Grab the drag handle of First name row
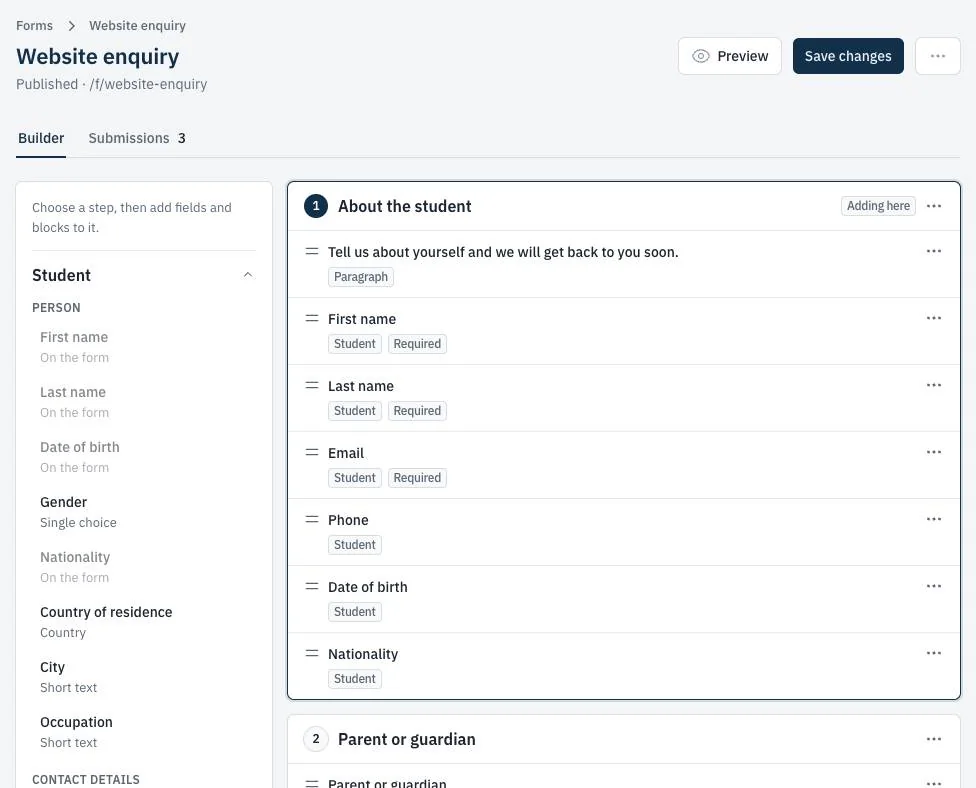Viewport: 976px width, 788px height. [x=312, y=319]
